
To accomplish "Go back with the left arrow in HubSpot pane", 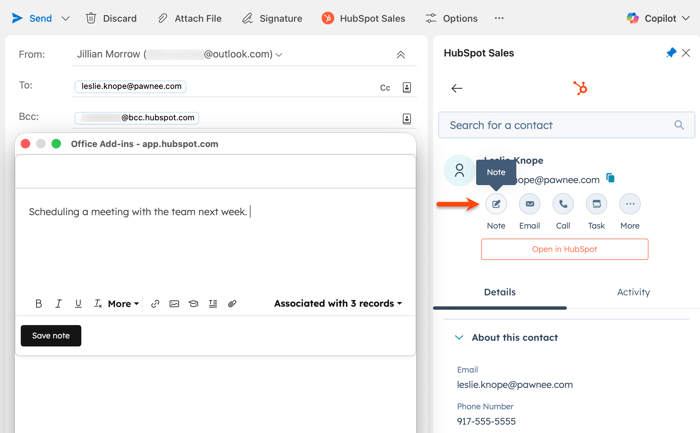I will (457, 88).
